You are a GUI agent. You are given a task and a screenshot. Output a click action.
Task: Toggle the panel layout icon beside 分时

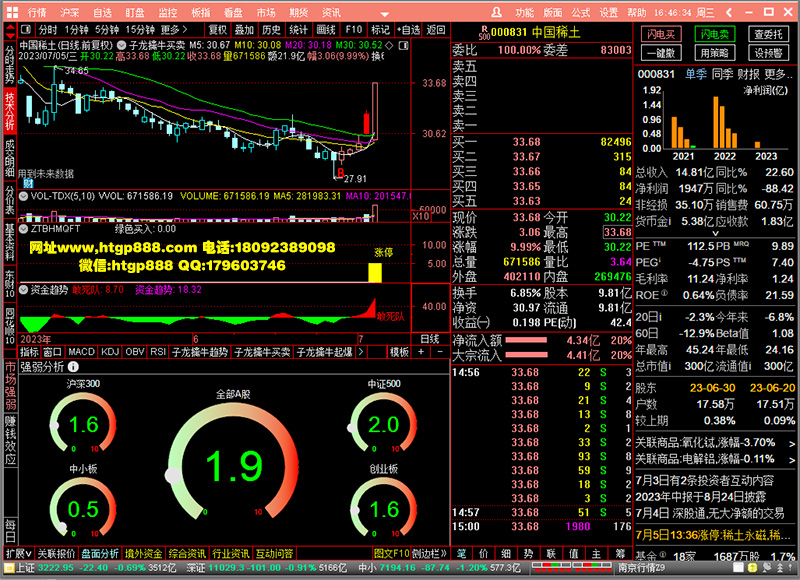point(26,30)
